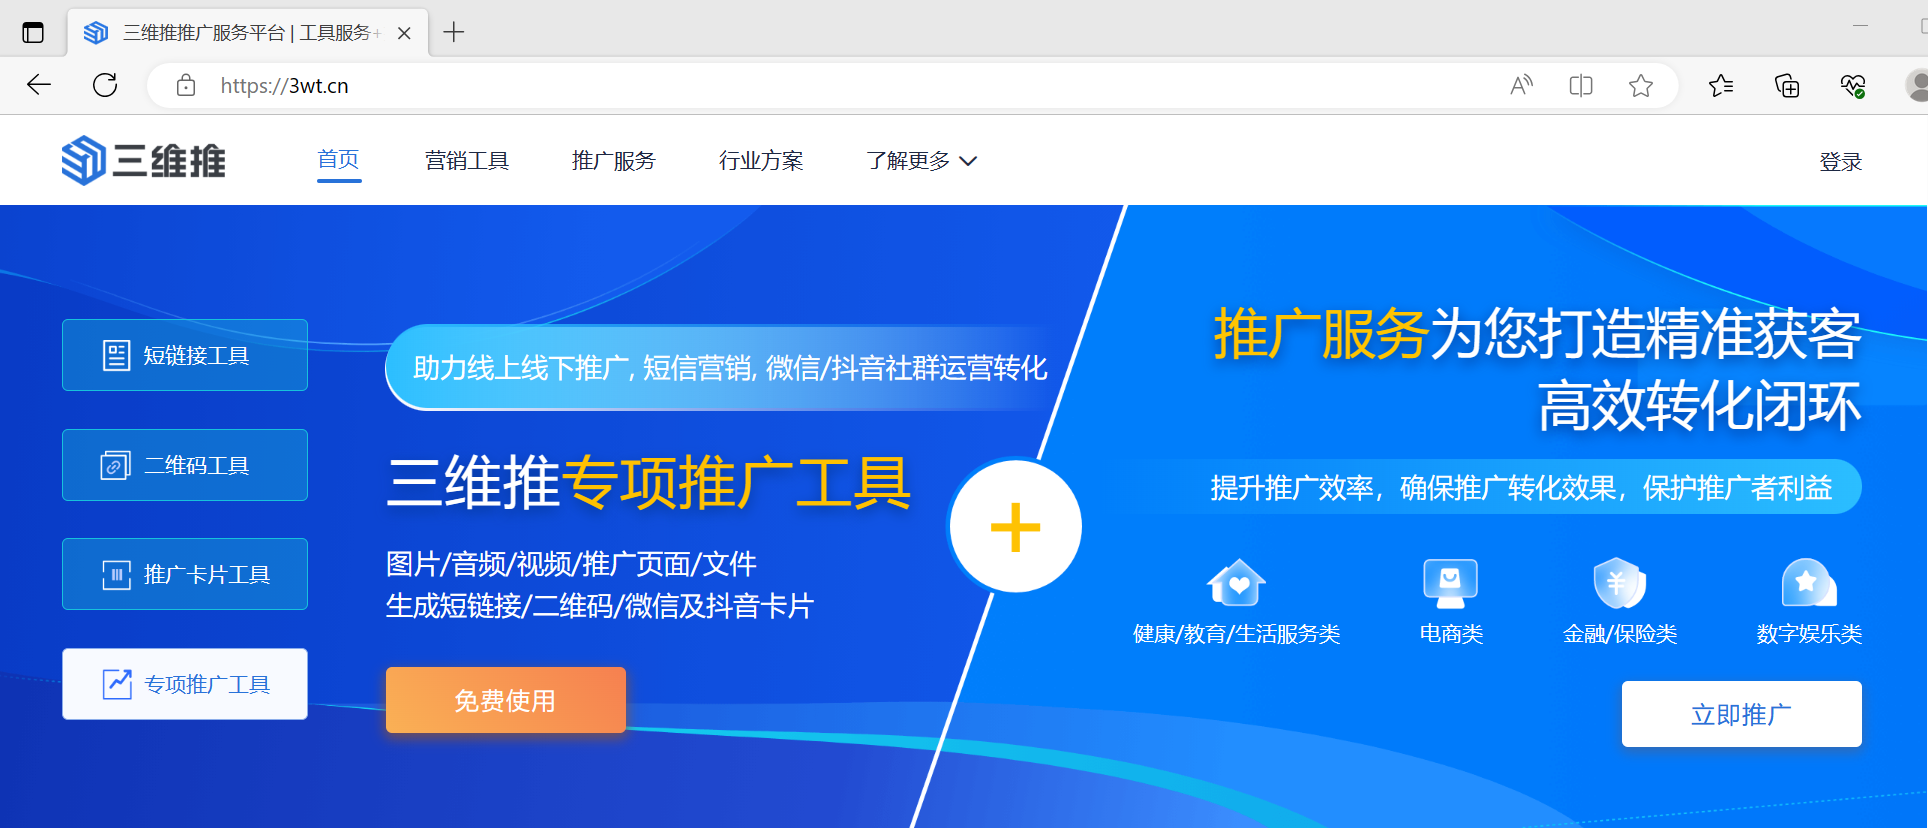The height and width of the screenshot is (828, 1928).
Task: Open the 行业方案 menu item
Action: pos(761,161)
